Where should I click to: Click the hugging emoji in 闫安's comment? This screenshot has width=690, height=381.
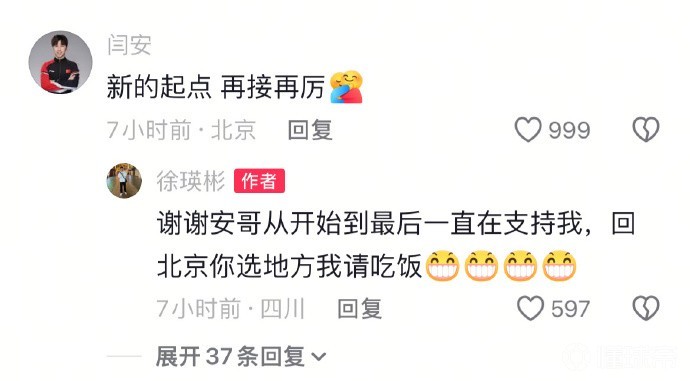coord(346,87)
